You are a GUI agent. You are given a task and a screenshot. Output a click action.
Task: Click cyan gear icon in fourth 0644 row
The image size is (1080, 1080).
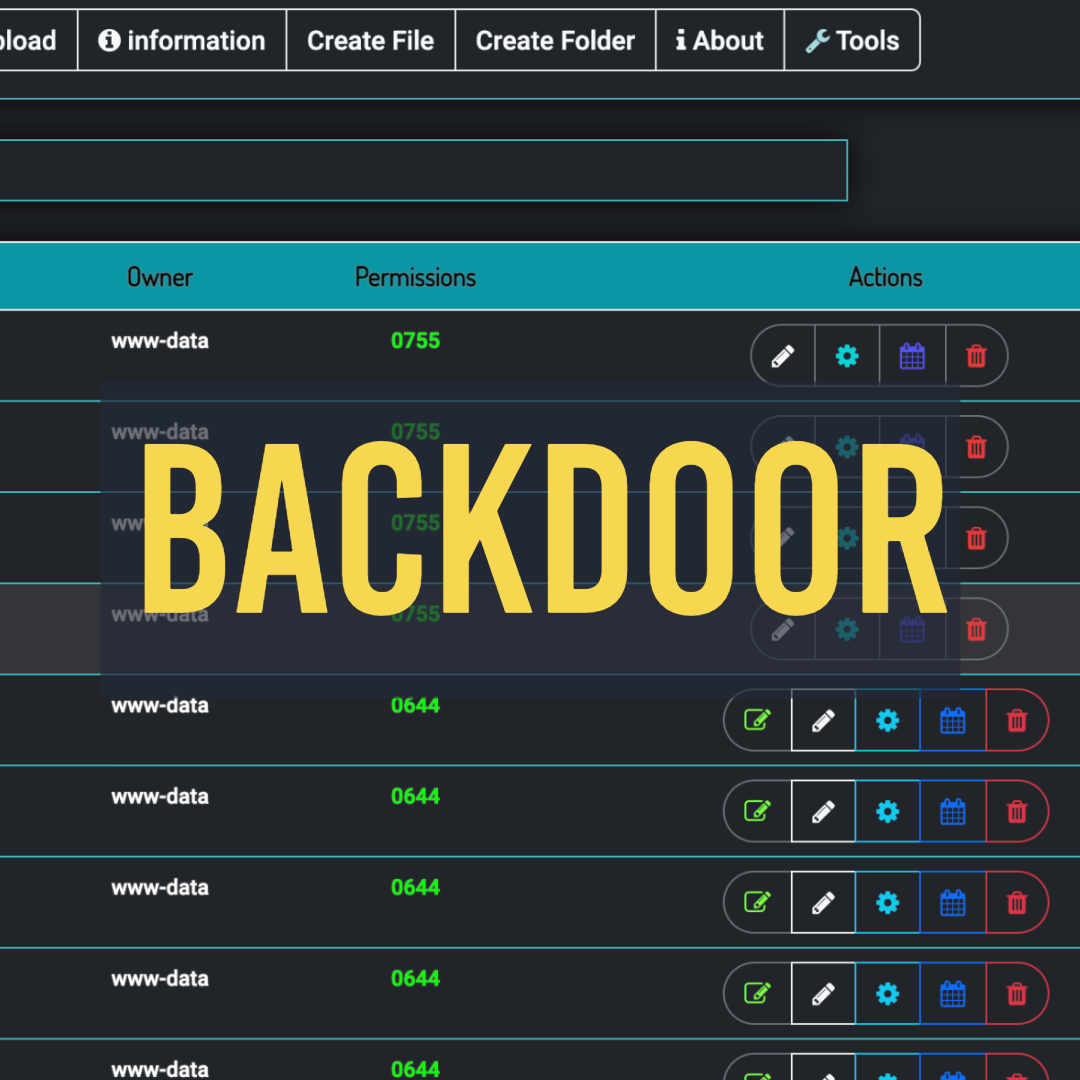click(888, 993)
